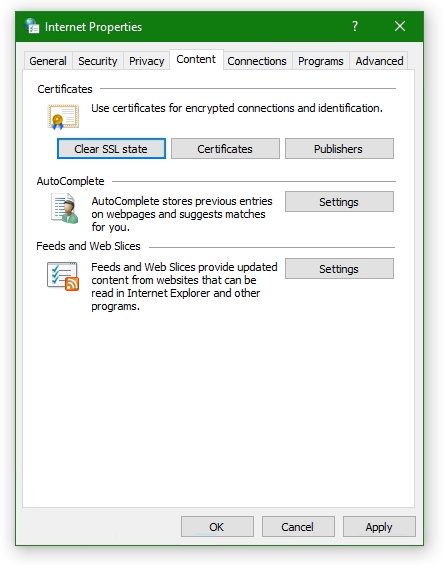Screen dimensions: 444x565
Task: Confirm with the OK button
Action: (x=217, y=527)
